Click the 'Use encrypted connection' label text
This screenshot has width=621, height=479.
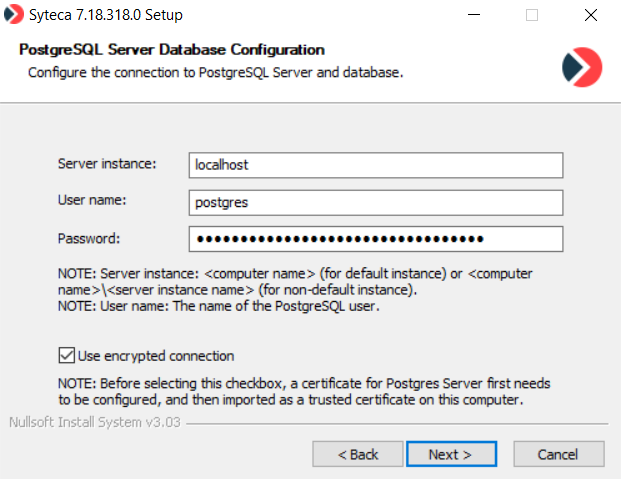155,355
